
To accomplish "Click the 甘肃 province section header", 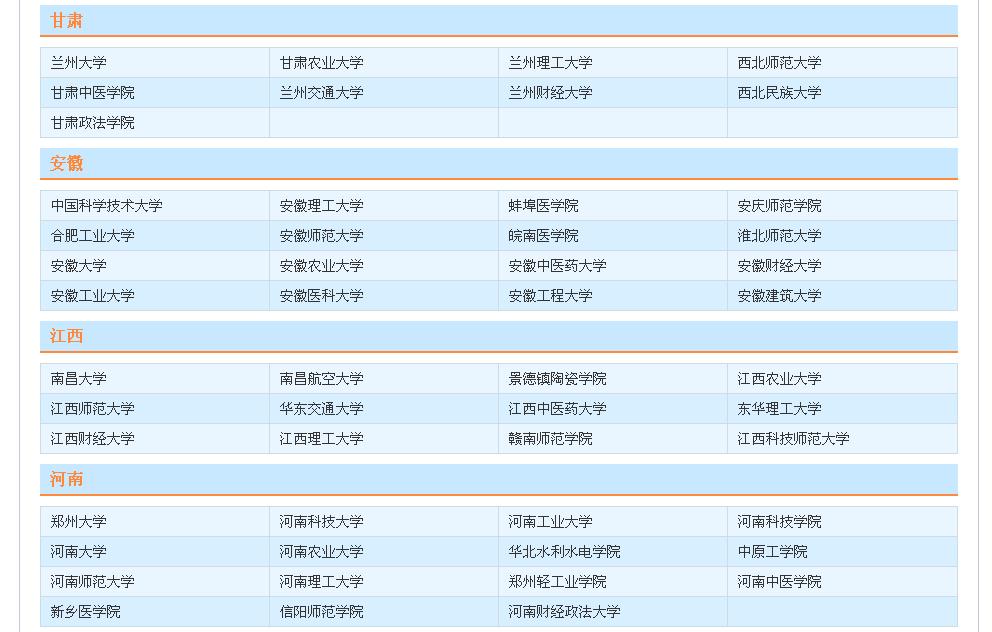I will click(x=67, y=21).
